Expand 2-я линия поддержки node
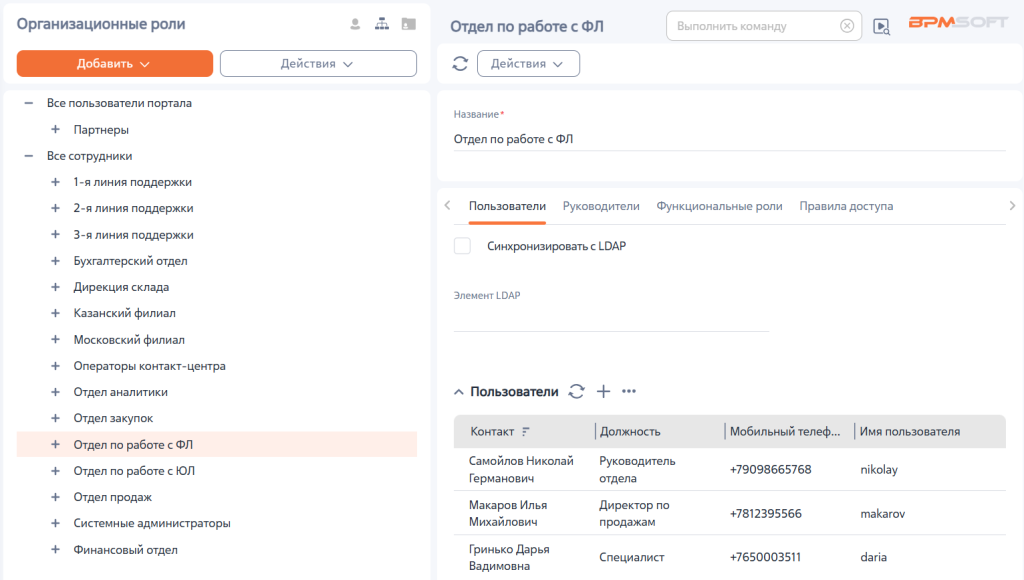 (x=56, y=208)
